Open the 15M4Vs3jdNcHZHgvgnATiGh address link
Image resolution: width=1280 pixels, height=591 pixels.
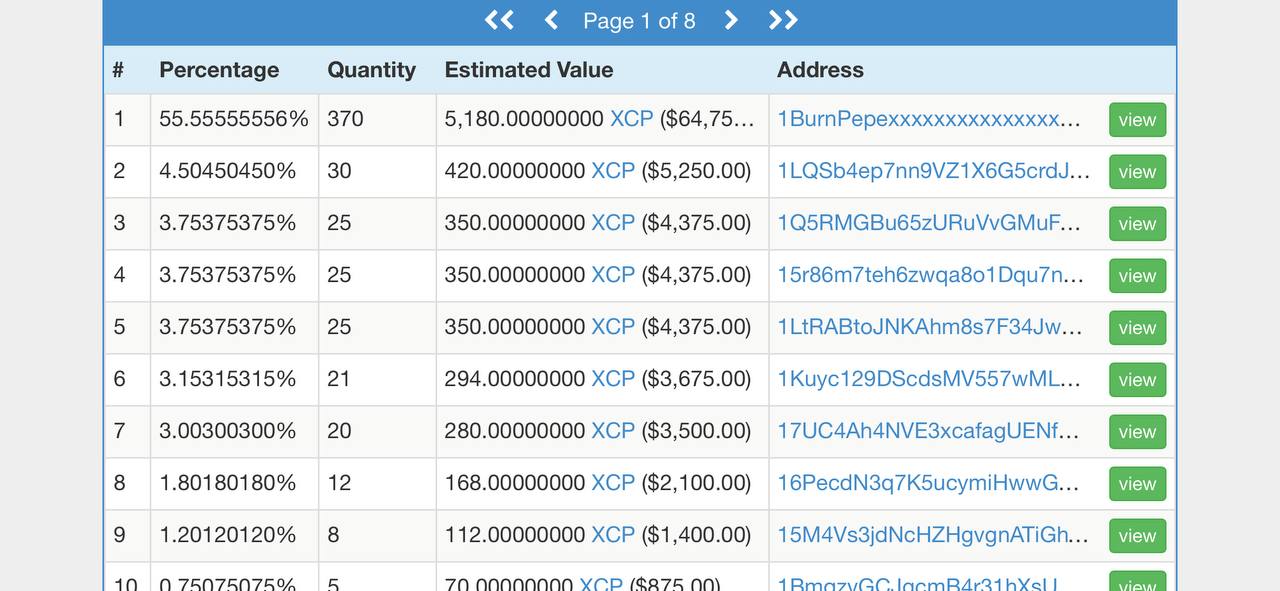coord(933,535)
